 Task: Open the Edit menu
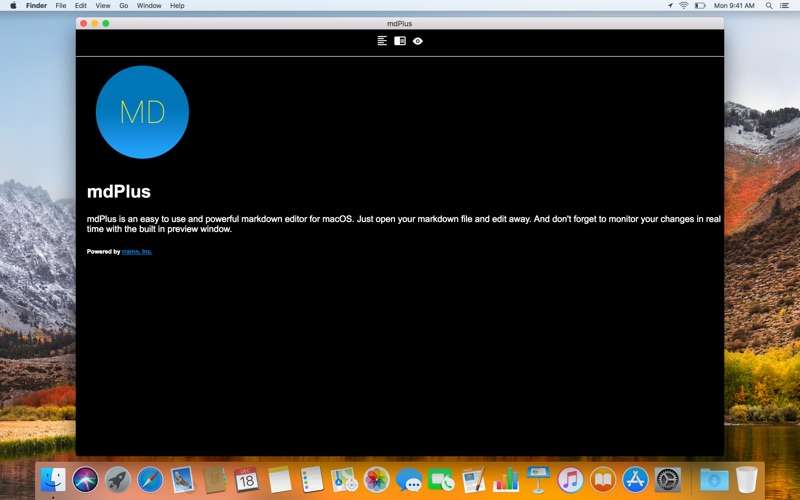pyautogui.click(x=81, y=6)
